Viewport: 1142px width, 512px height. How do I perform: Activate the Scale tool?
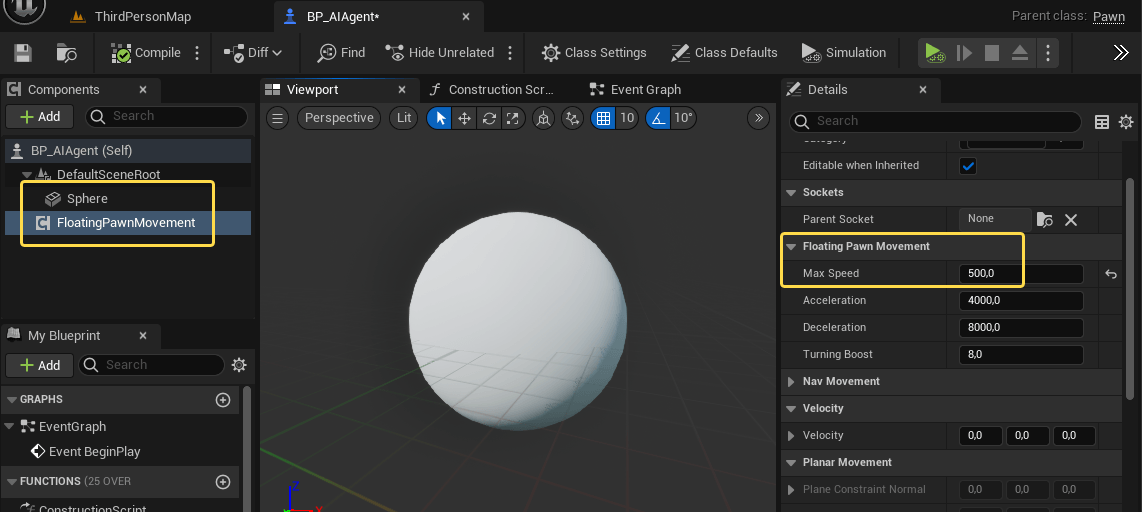pos(513,118)
